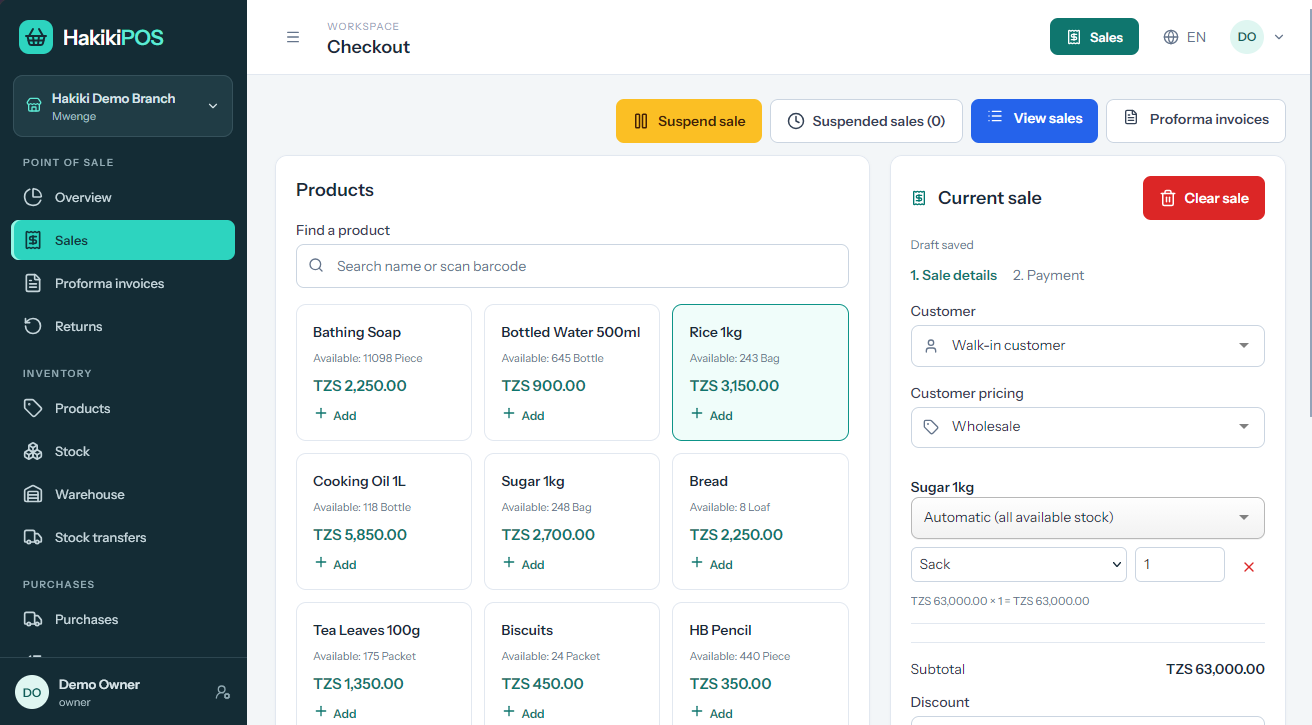Click the red Clear sale button
1312x725 pixels.
(x=1204, y=198)
